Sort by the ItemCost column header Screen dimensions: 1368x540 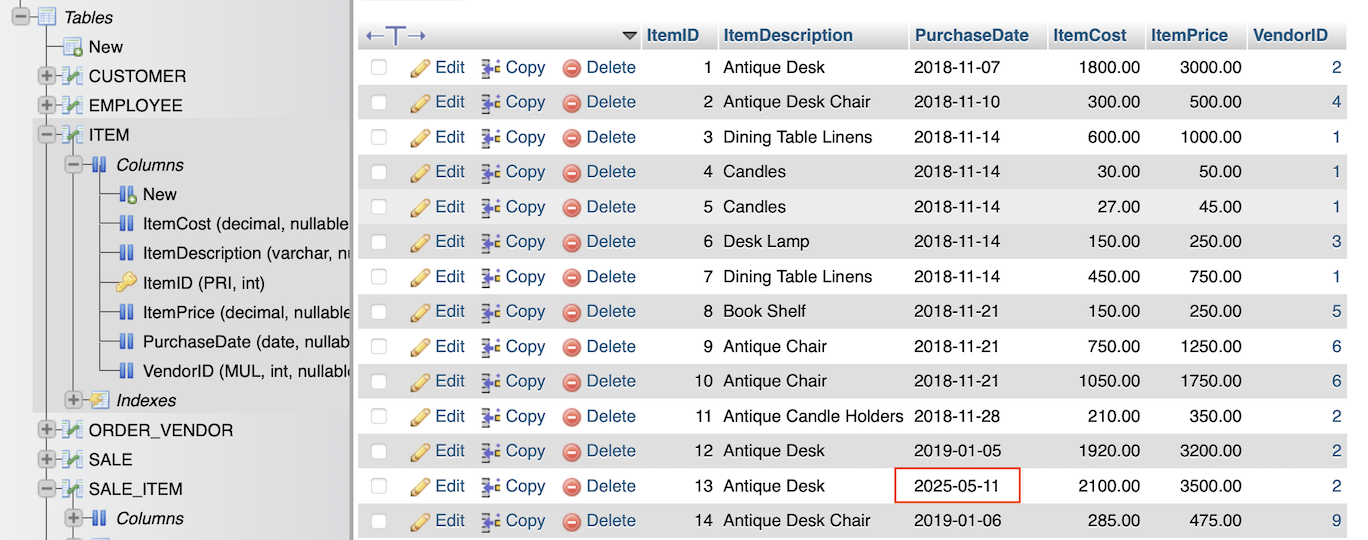(x=1090, y=35)
